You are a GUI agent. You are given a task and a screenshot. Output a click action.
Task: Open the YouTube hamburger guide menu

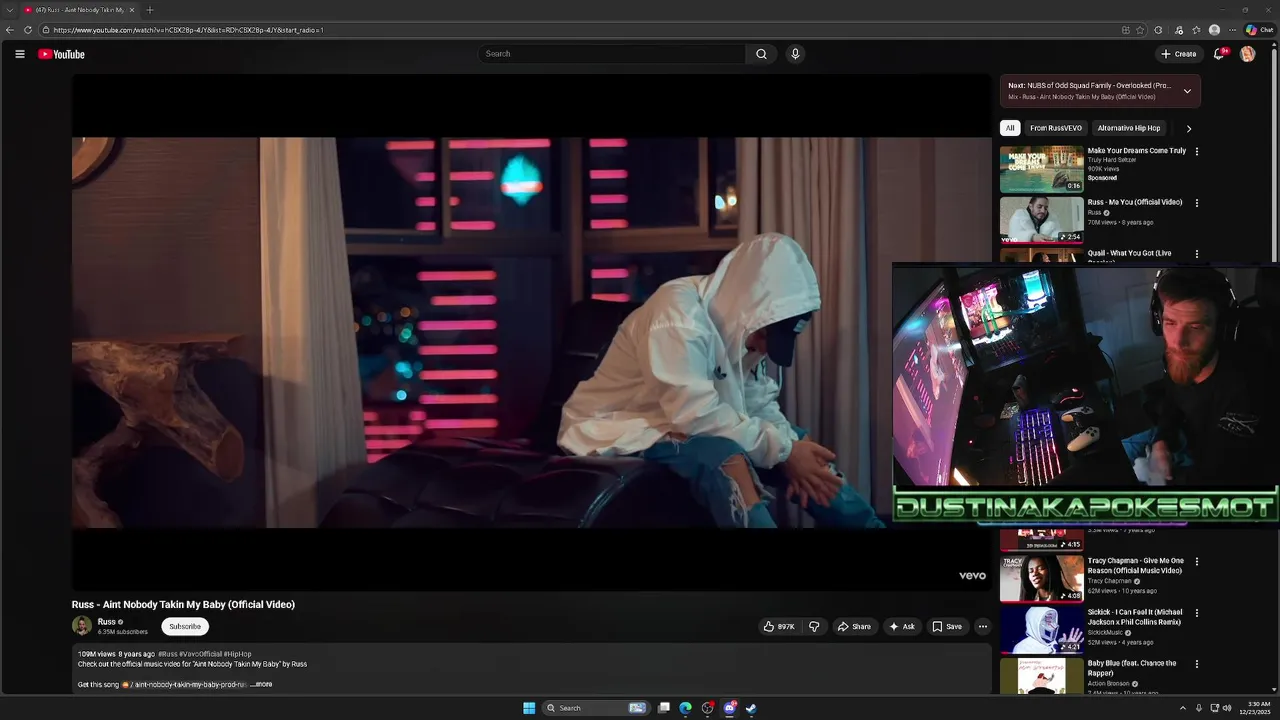[19, 54]
